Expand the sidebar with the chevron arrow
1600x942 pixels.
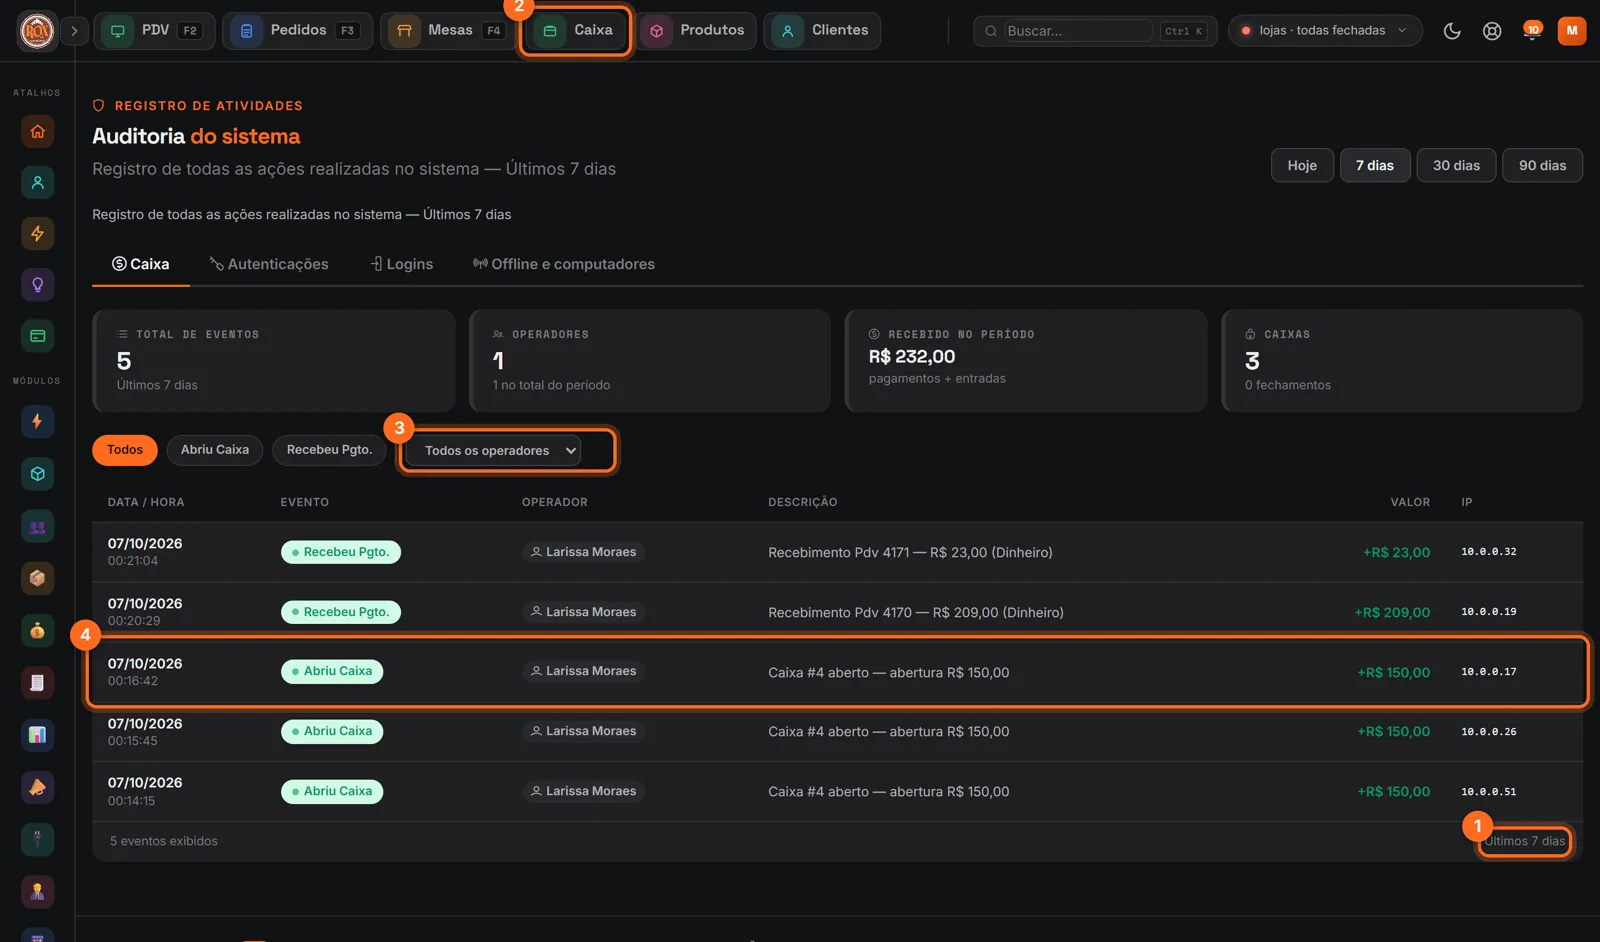(x=74, y=31)
